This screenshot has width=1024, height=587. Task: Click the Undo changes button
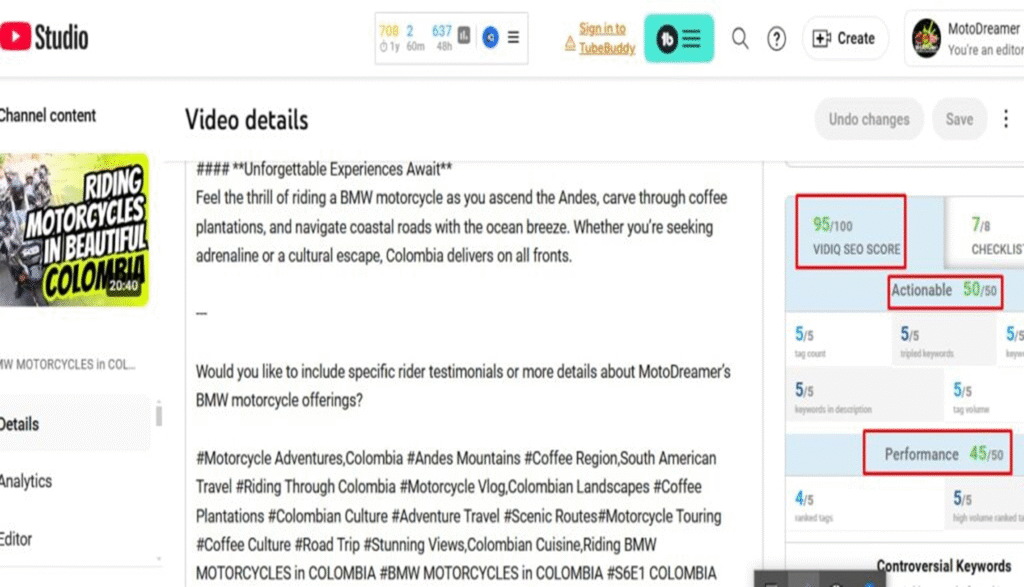(x=869, y=119)
